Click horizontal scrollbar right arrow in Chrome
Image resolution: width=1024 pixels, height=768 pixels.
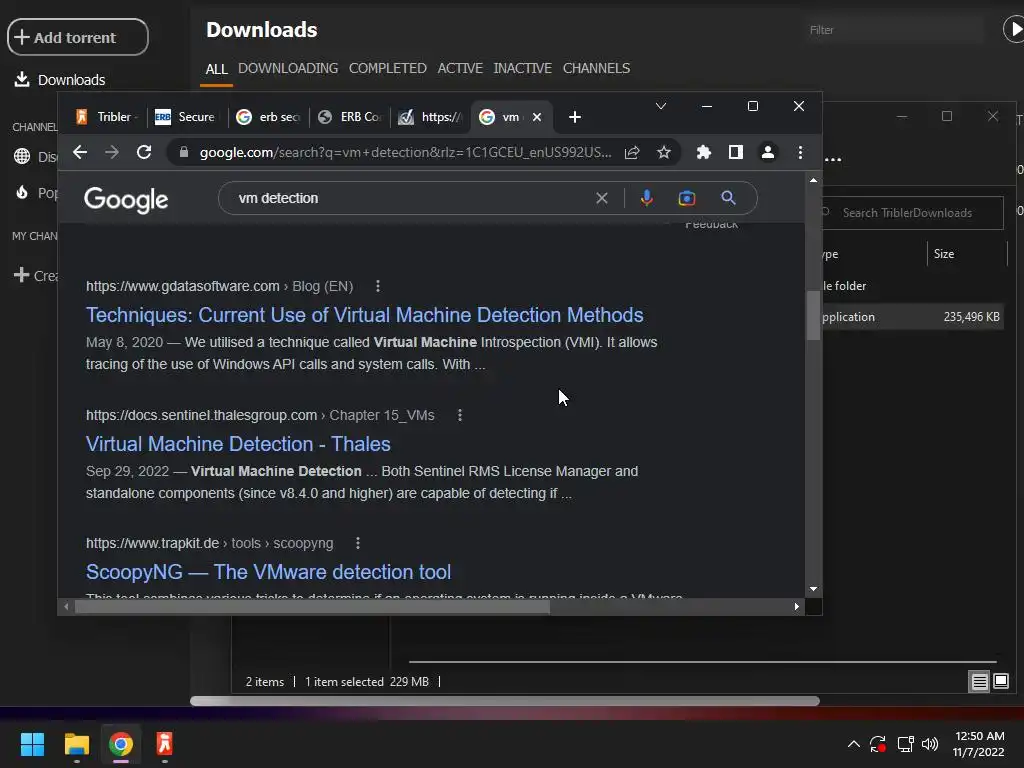tap(797, 607)
